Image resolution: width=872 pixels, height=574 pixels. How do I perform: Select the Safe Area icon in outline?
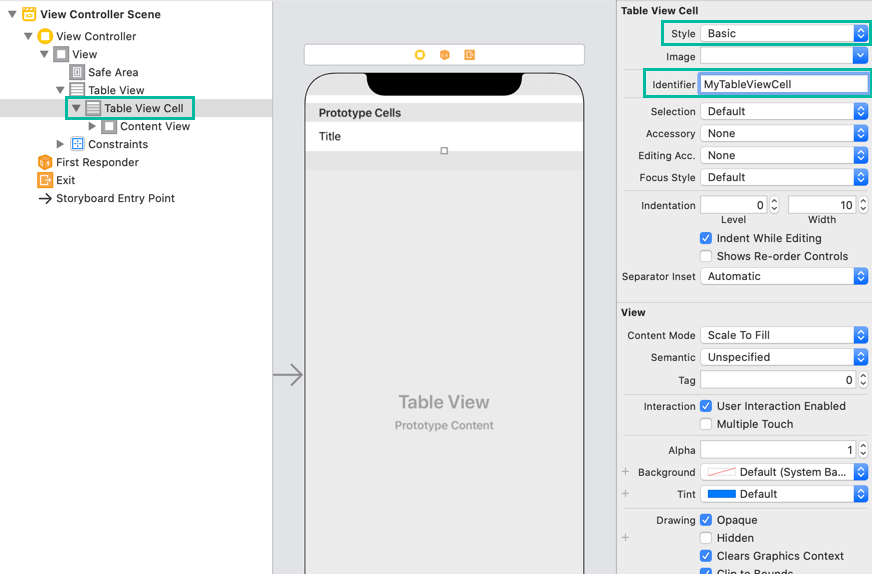77,72
